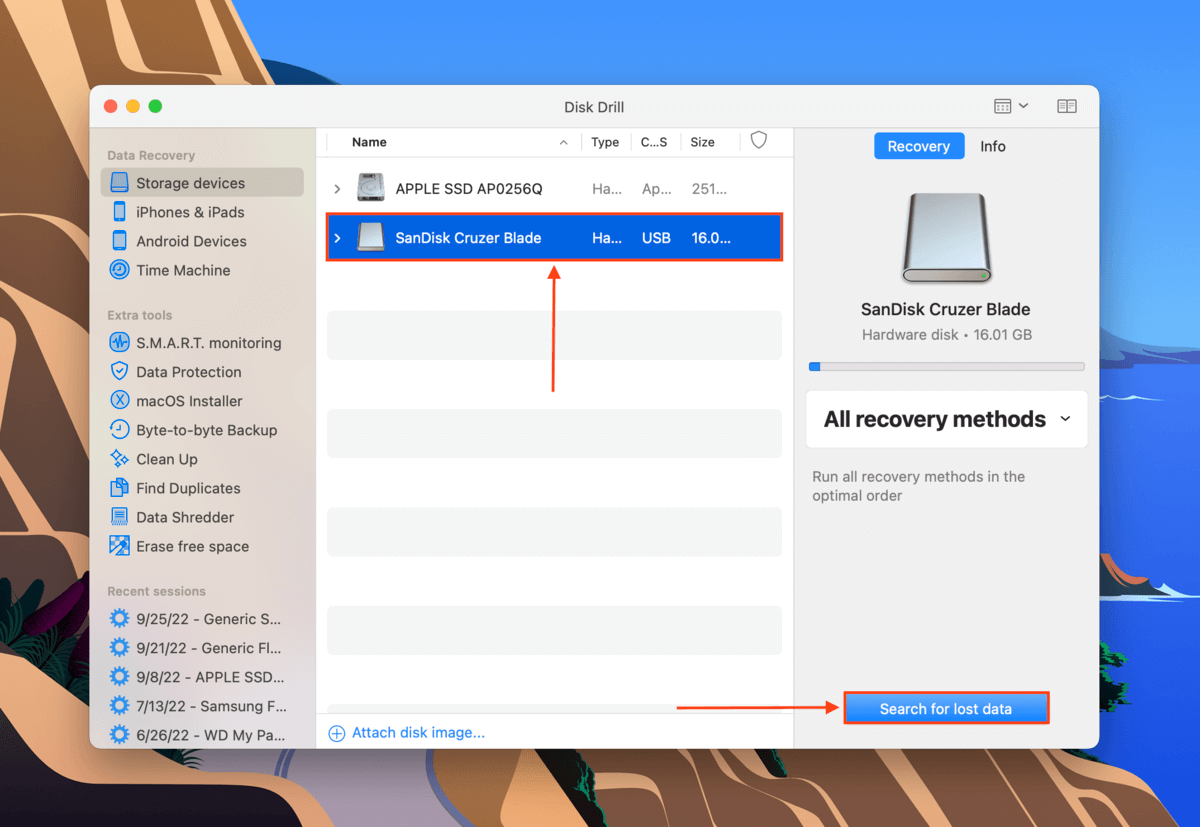Click 16.0... size of SanDisk row
1200x827 pixels.
point(711,238)
